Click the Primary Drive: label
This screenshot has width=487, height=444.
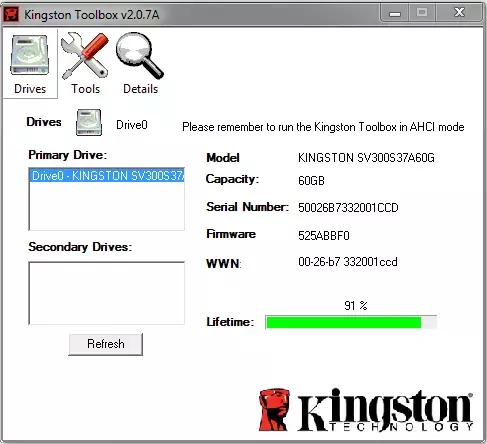68,155
